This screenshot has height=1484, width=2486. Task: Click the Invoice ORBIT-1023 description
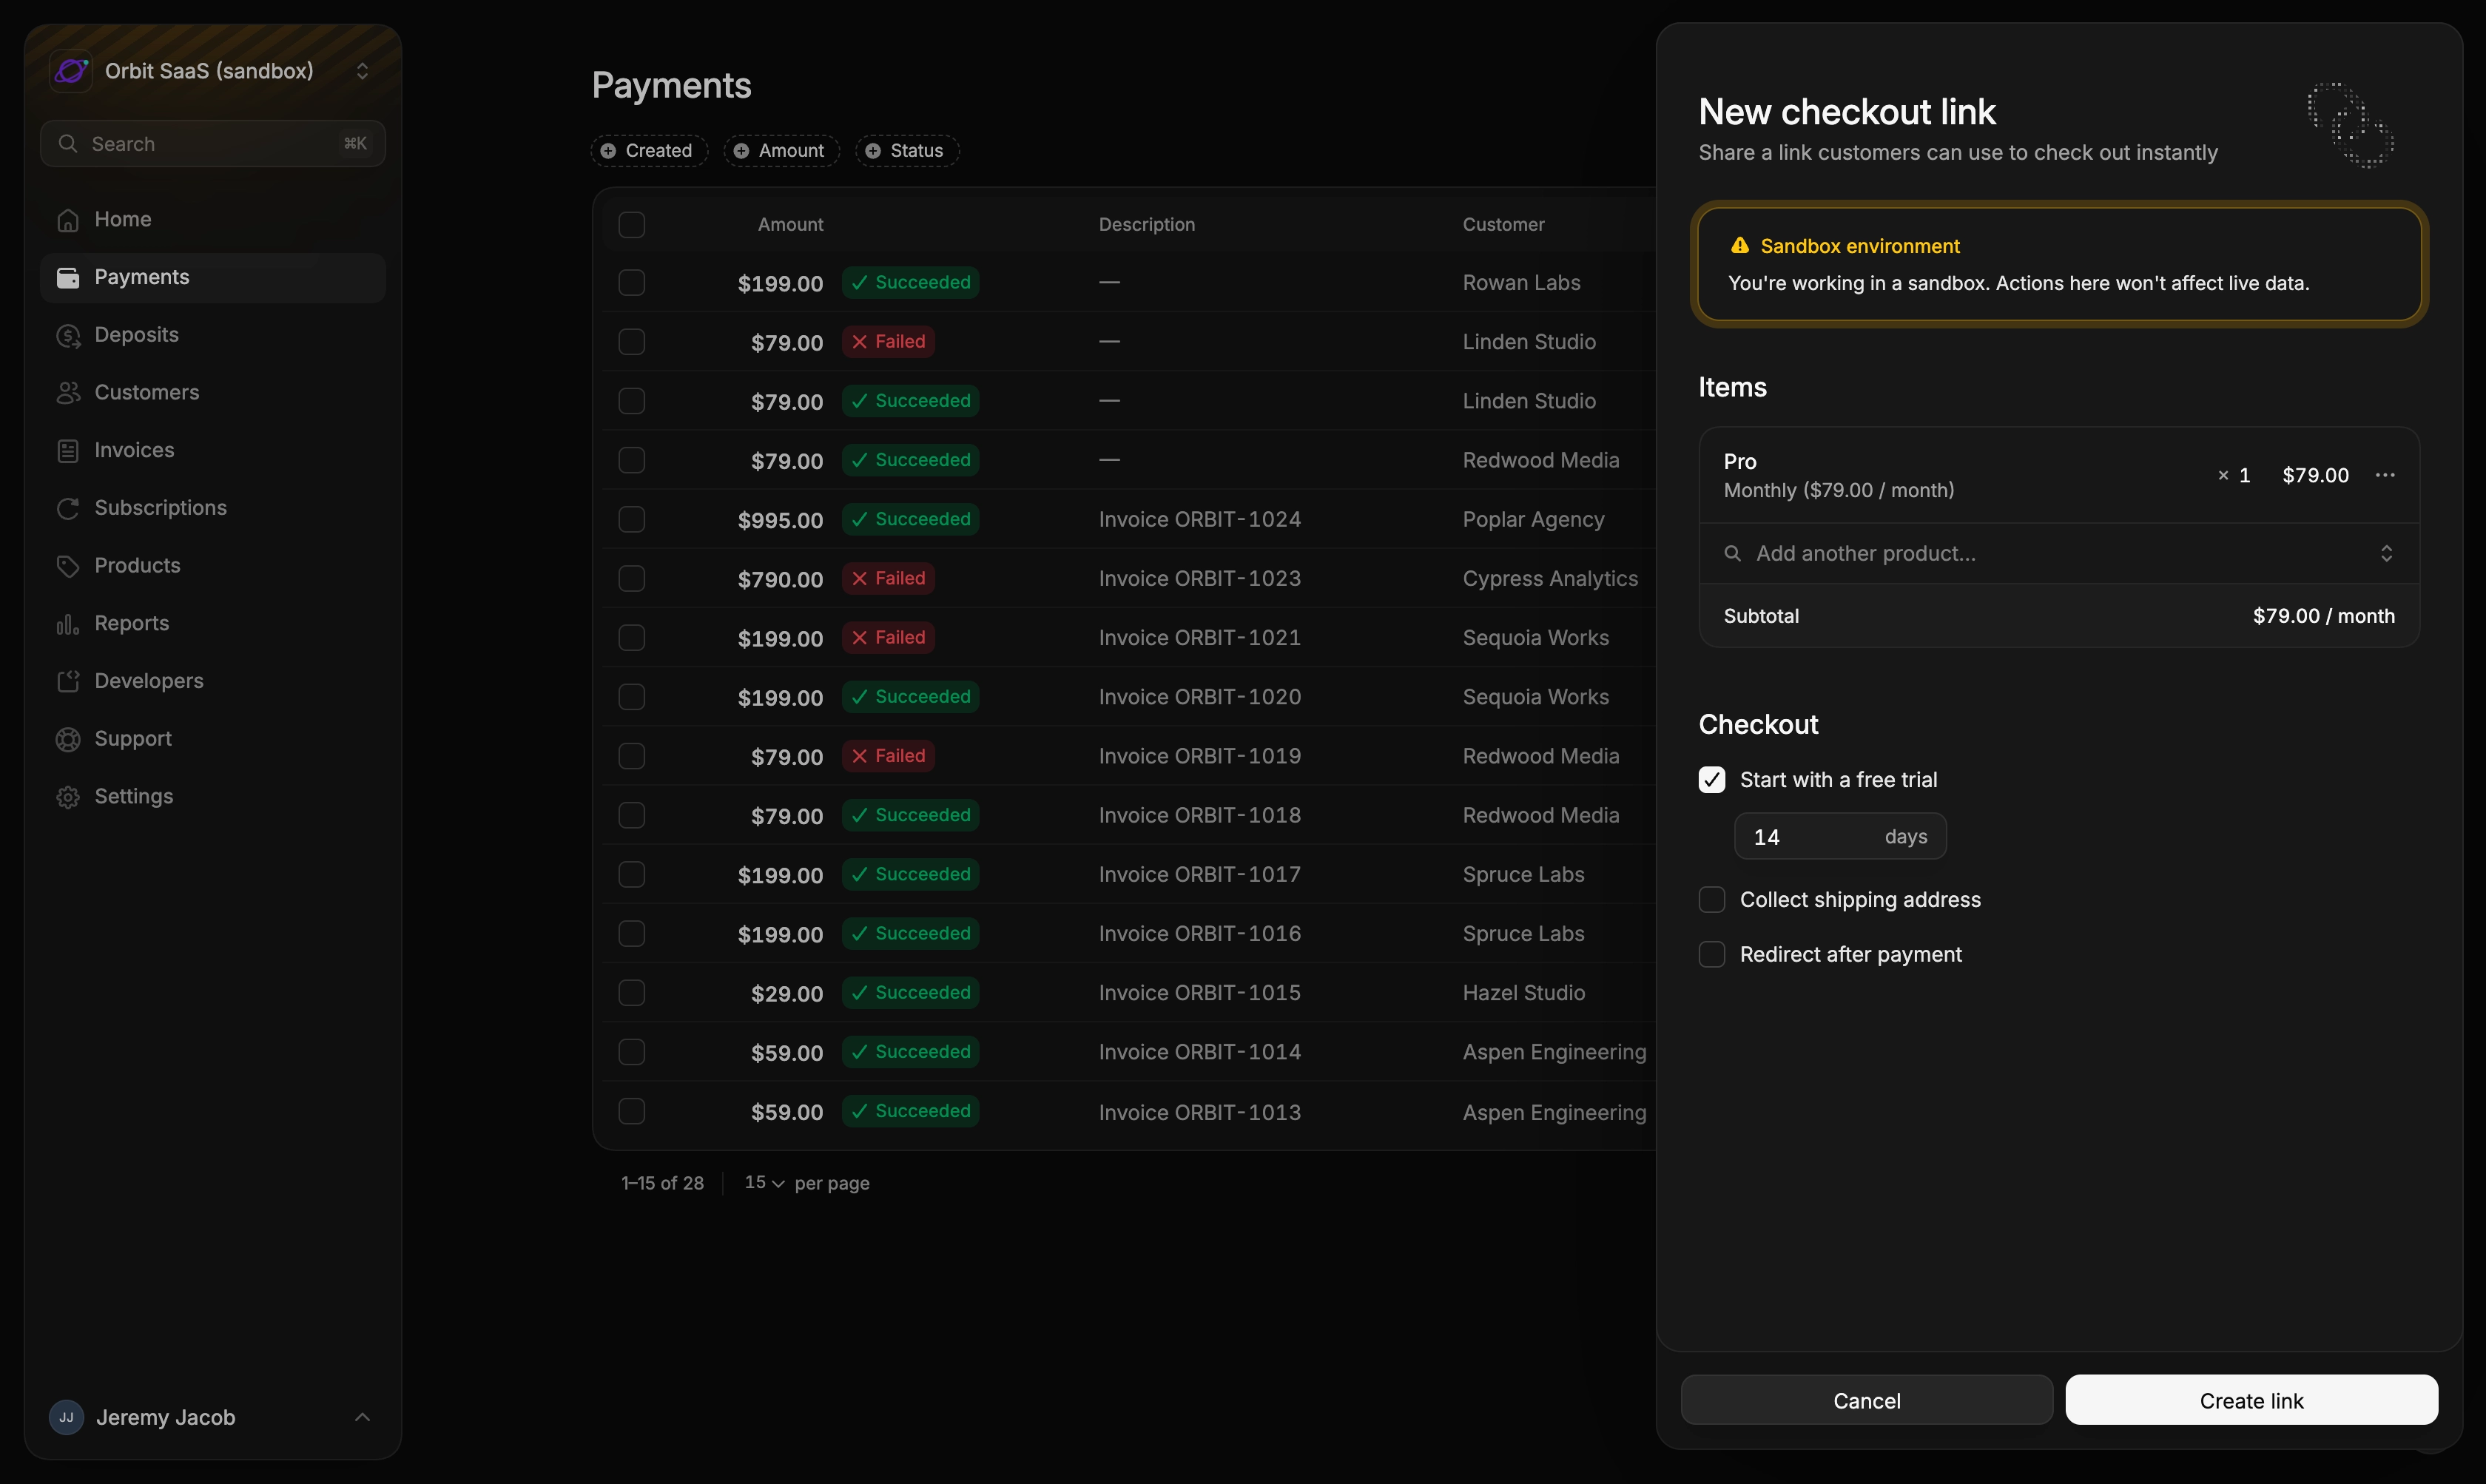[x=1199, y=579]
